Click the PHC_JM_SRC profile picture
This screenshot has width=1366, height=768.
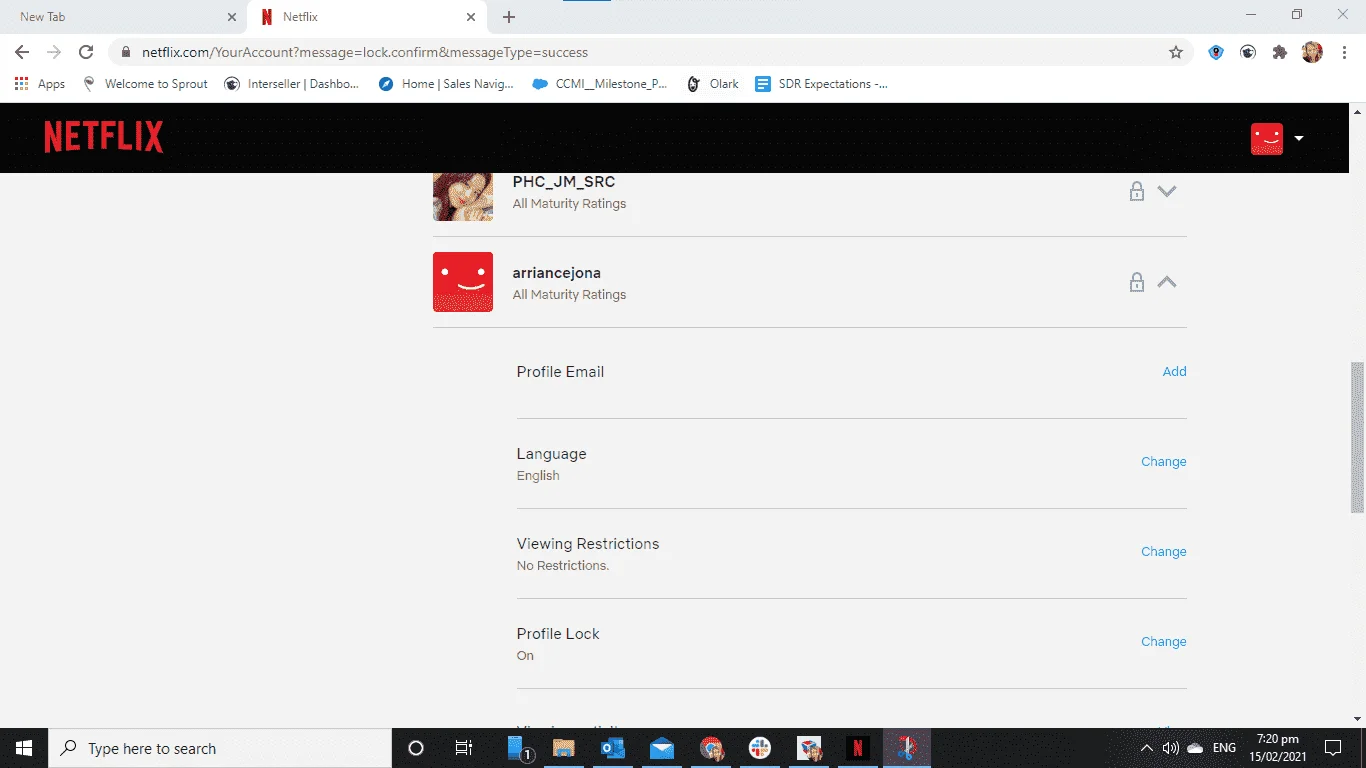(463, 196)
